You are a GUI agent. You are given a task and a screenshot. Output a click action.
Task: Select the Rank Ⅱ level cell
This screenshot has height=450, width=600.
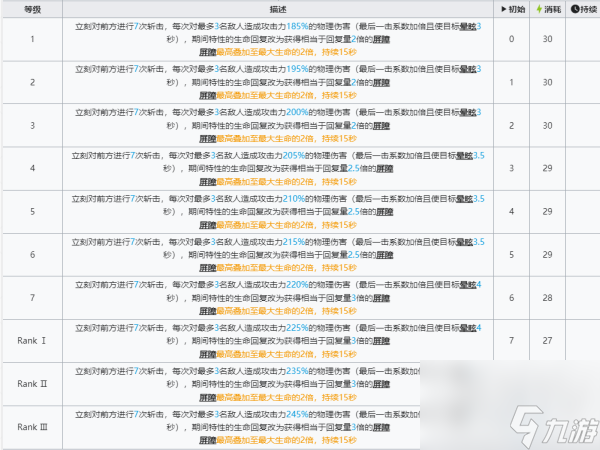[33, 384]
